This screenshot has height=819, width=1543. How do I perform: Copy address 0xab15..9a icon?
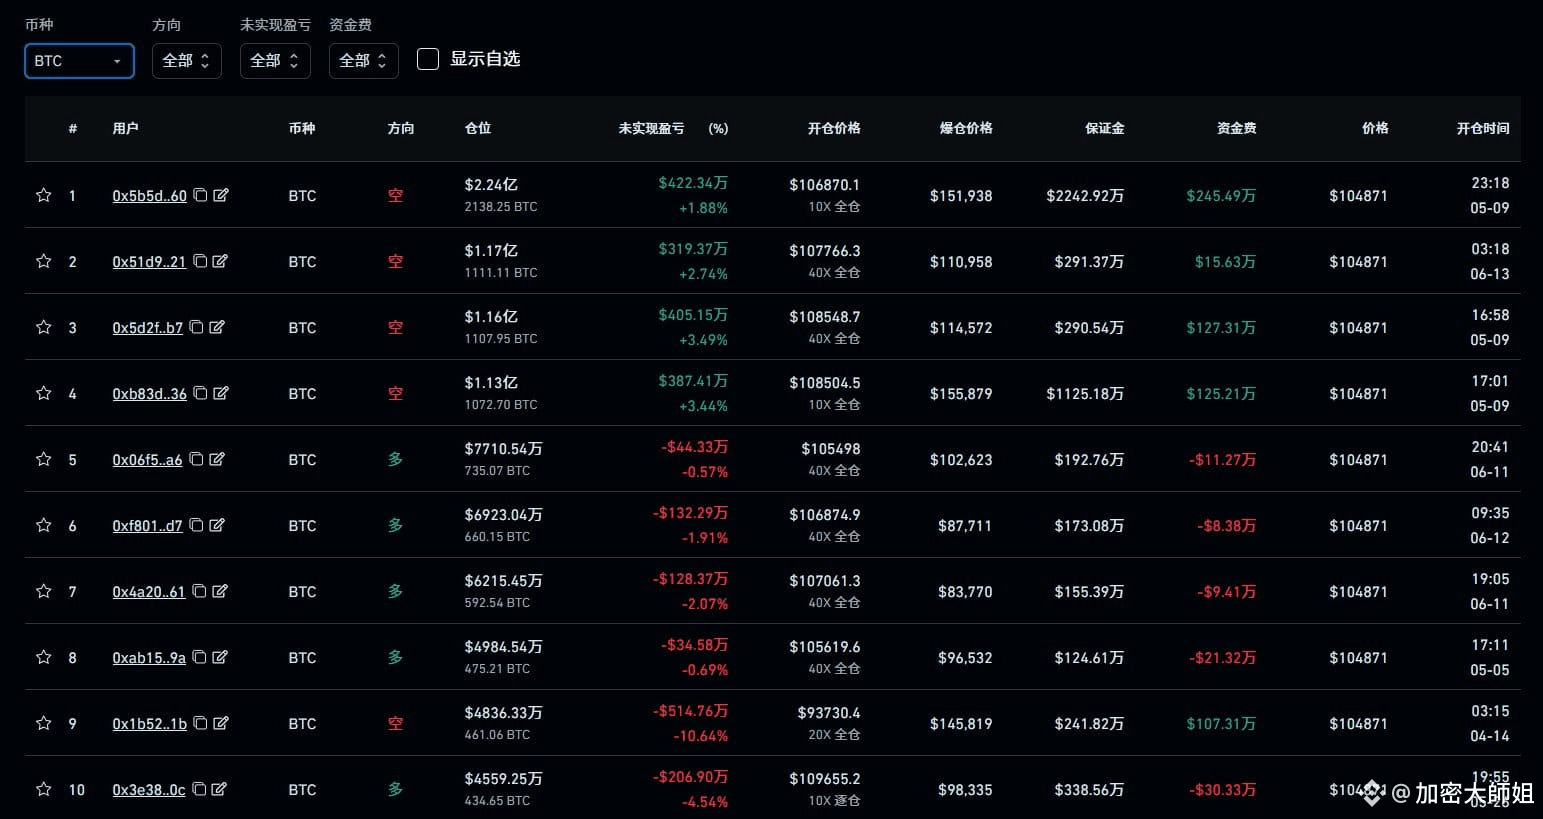[199, 657]
